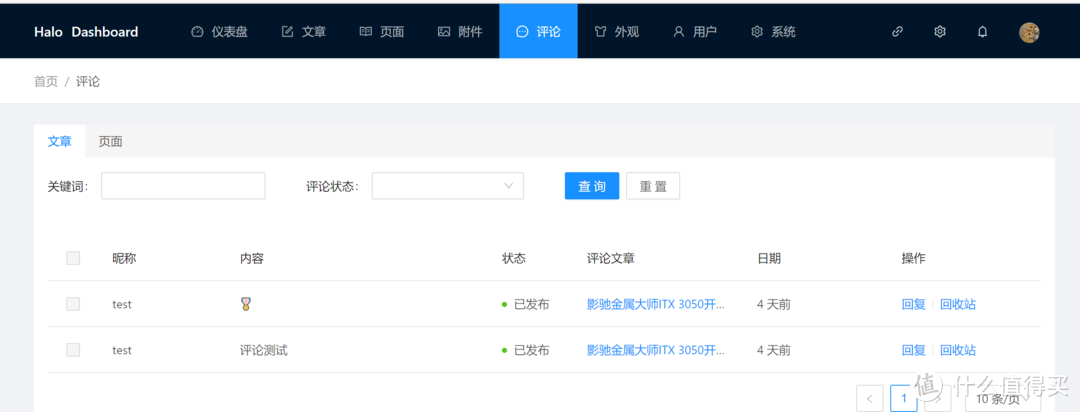The image size is (1080, 412).
Task: Click the Halo Dashboard logo text
Action: pos(86,32)
